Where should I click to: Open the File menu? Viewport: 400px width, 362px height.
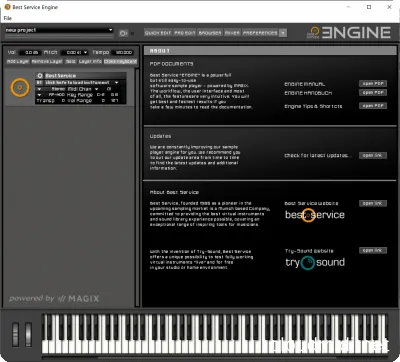(8, 18)
